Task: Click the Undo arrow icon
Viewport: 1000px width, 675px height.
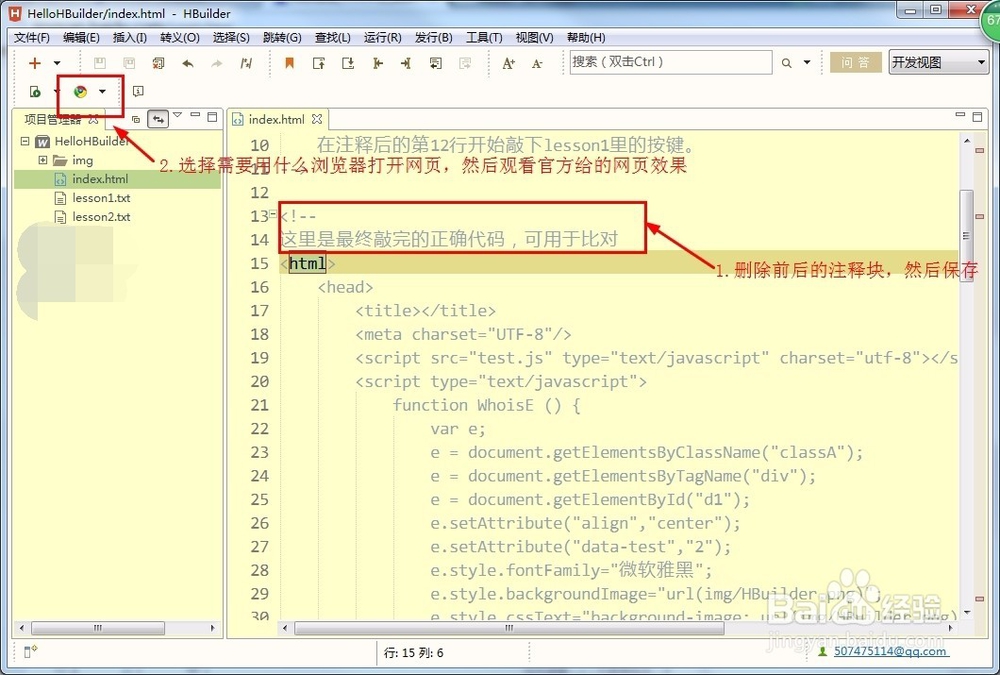Action: point(187,62)
